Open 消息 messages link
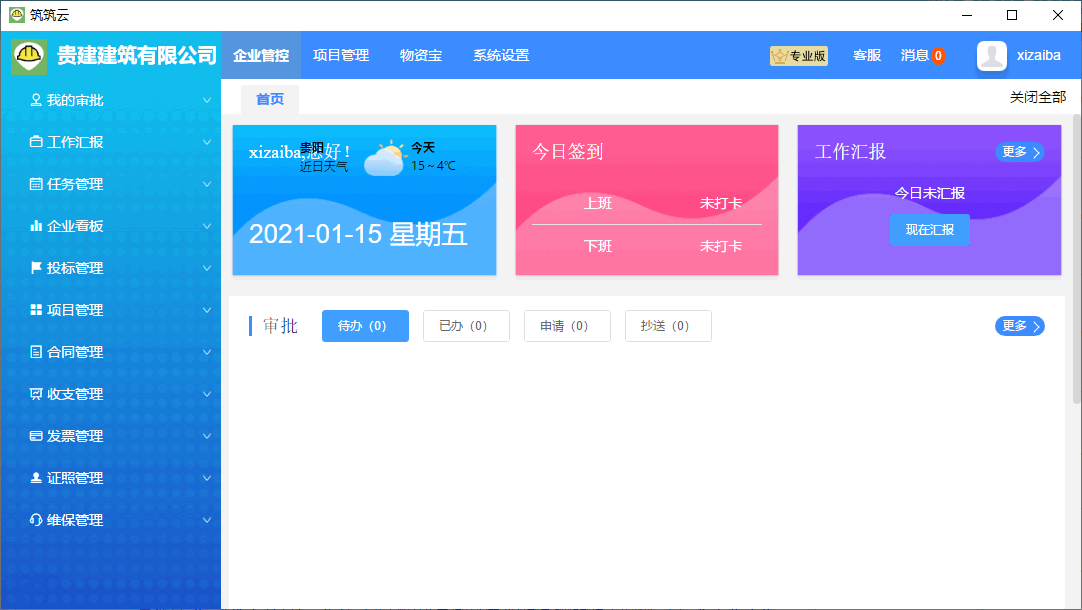This screenshot has width=1082, height=610. [x=914, y=55]
